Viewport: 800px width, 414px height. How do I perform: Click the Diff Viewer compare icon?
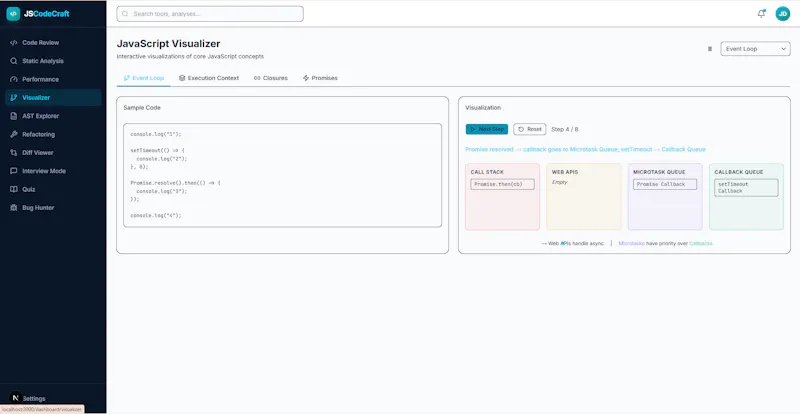[14, 153]
